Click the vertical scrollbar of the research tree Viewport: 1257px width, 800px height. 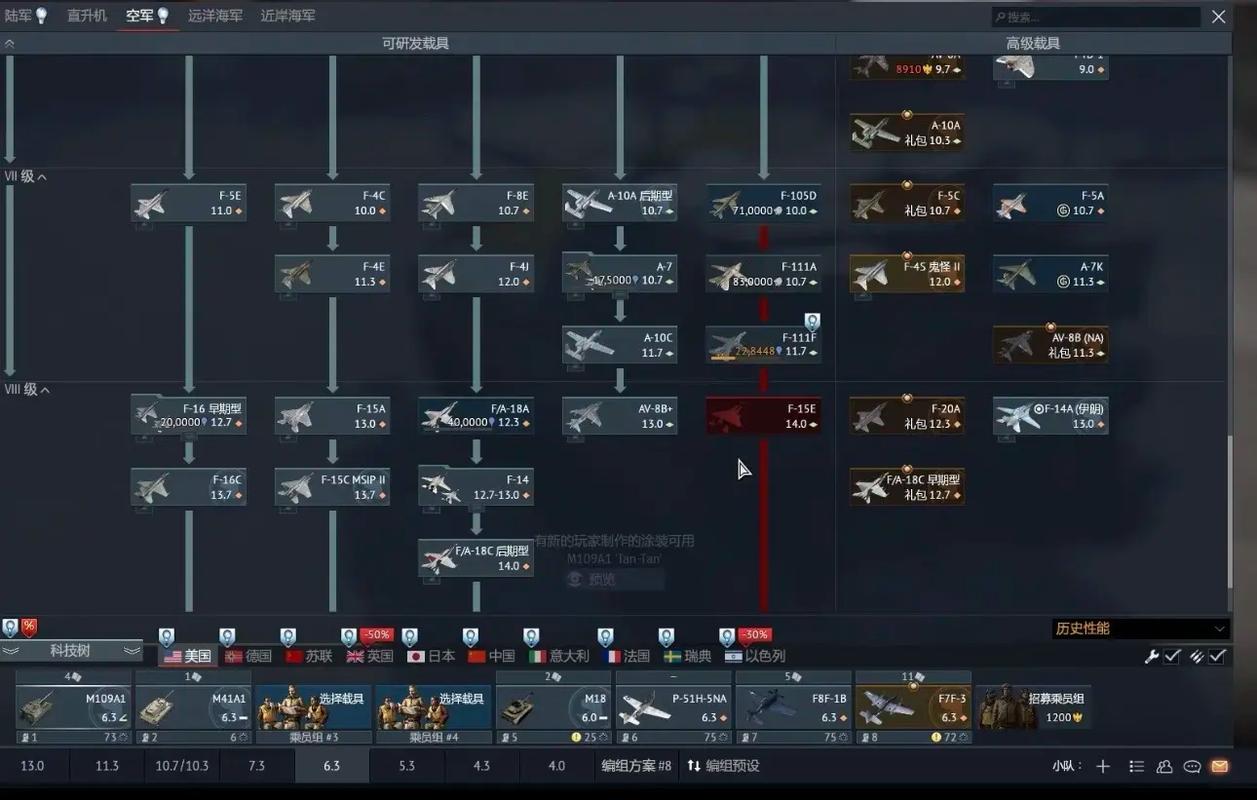[1231, 510]
